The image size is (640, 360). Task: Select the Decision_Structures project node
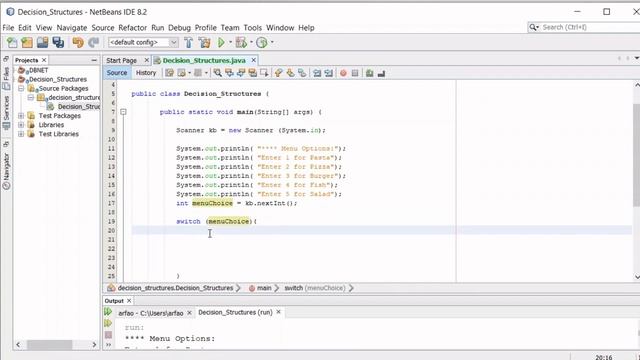coord(58,79)
